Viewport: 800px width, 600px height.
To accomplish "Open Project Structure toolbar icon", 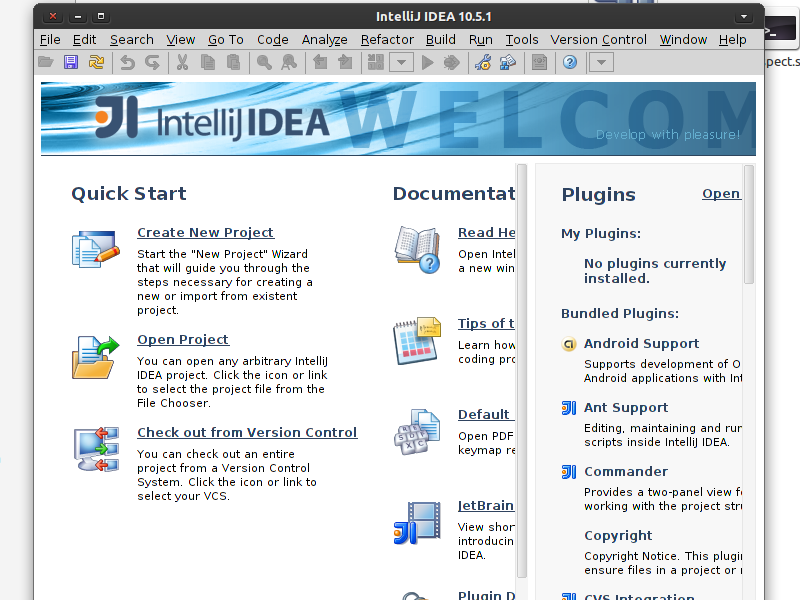I will pos(507,63).
